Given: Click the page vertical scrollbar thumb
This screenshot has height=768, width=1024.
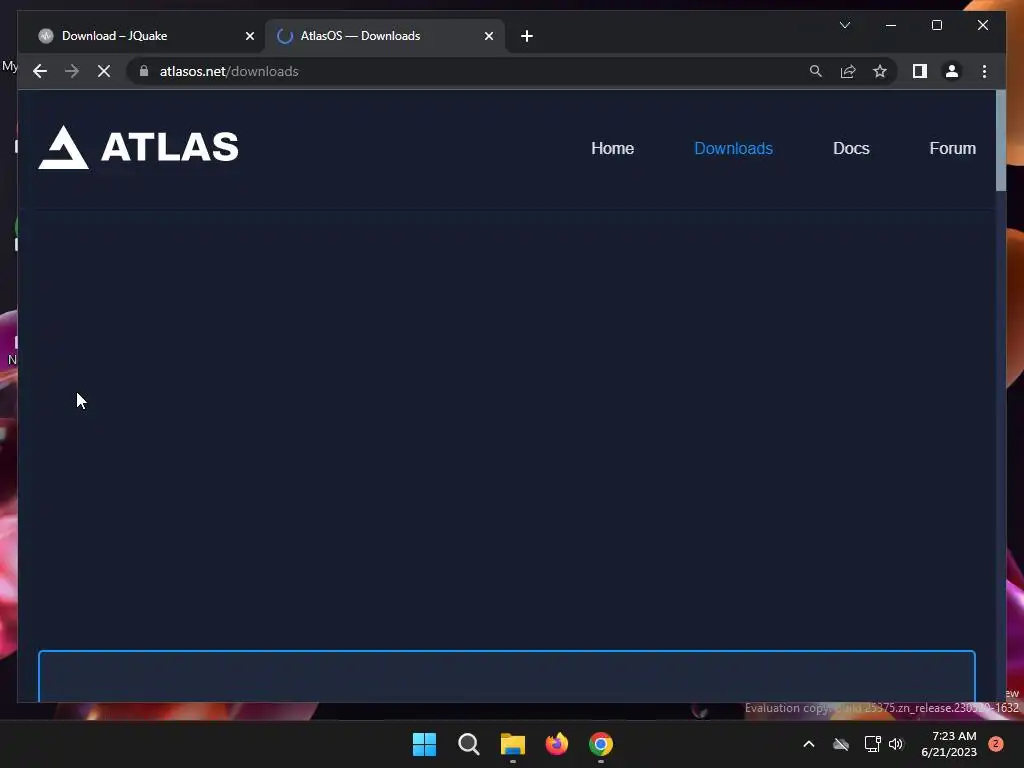Looking at the screenshot, I should coord(1000,140).
